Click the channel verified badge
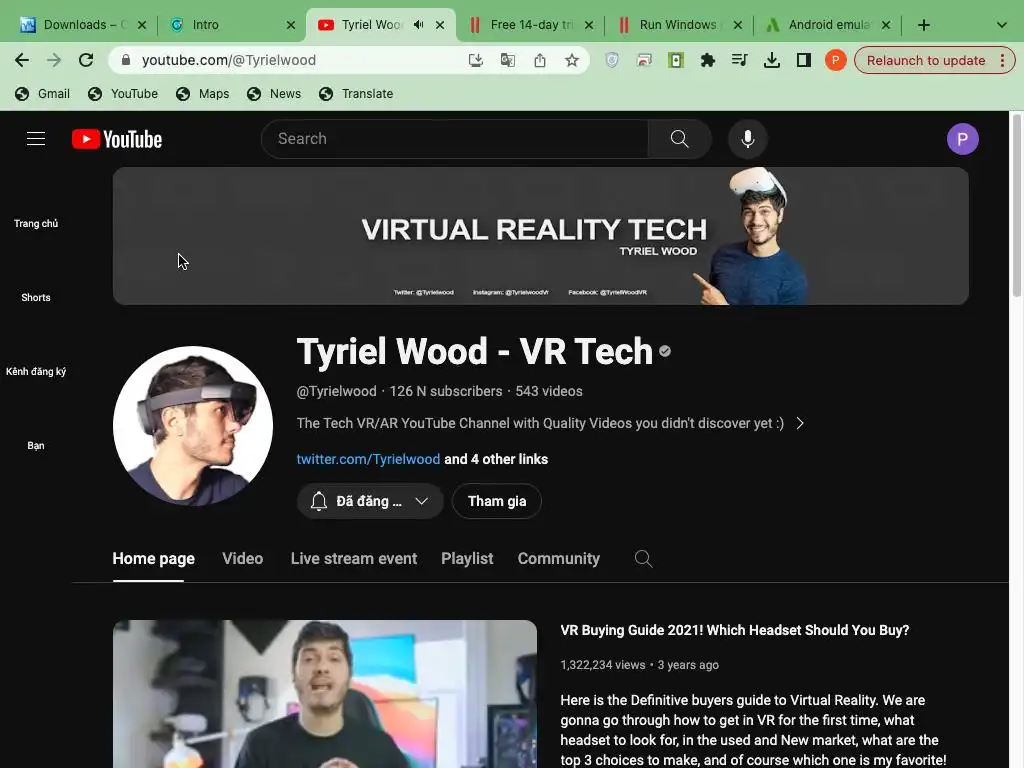 click(665, 351)
